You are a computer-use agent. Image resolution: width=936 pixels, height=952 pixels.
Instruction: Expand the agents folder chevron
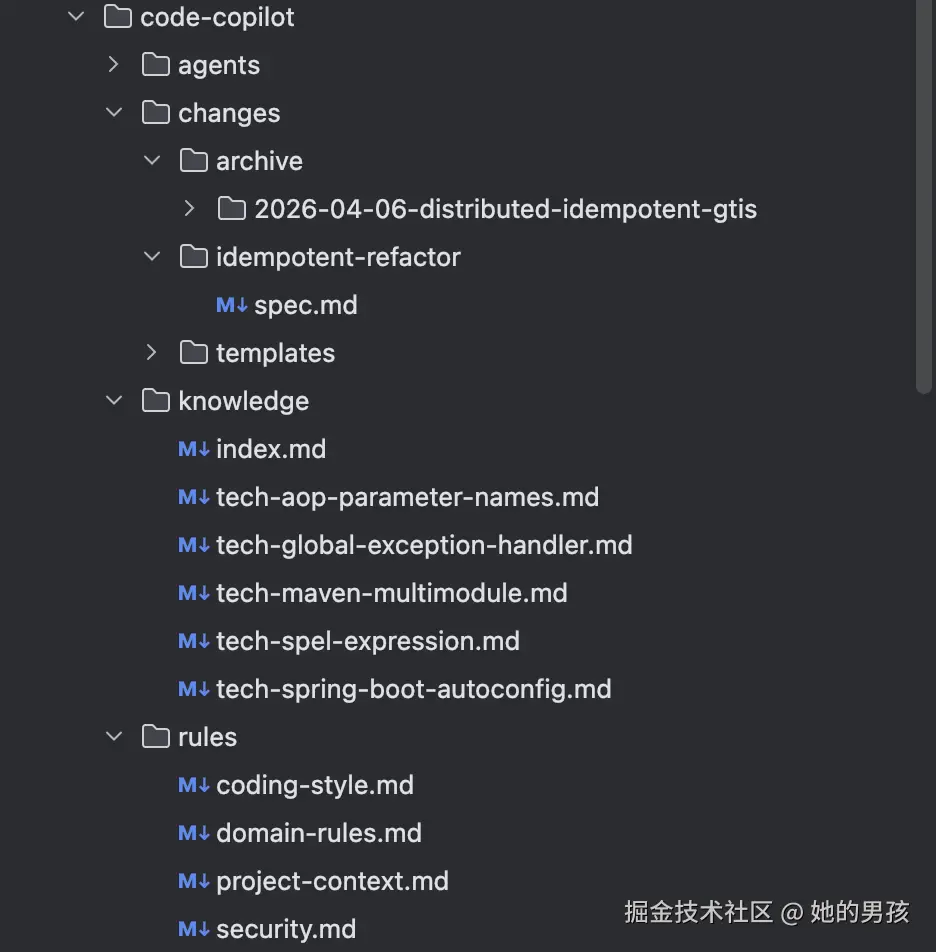point(113,65)
